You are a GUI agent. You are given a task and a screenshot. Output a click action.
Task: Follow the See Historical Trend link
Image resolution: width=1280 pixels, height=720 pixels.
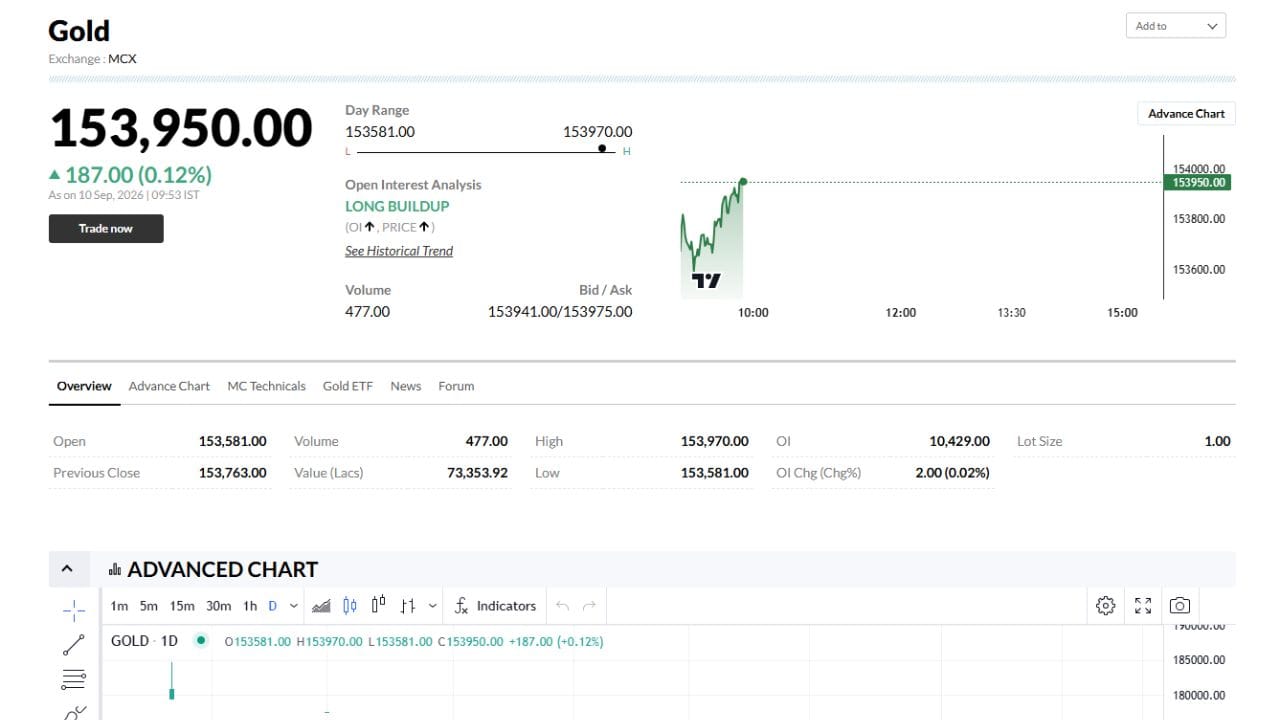pos(399,251)
